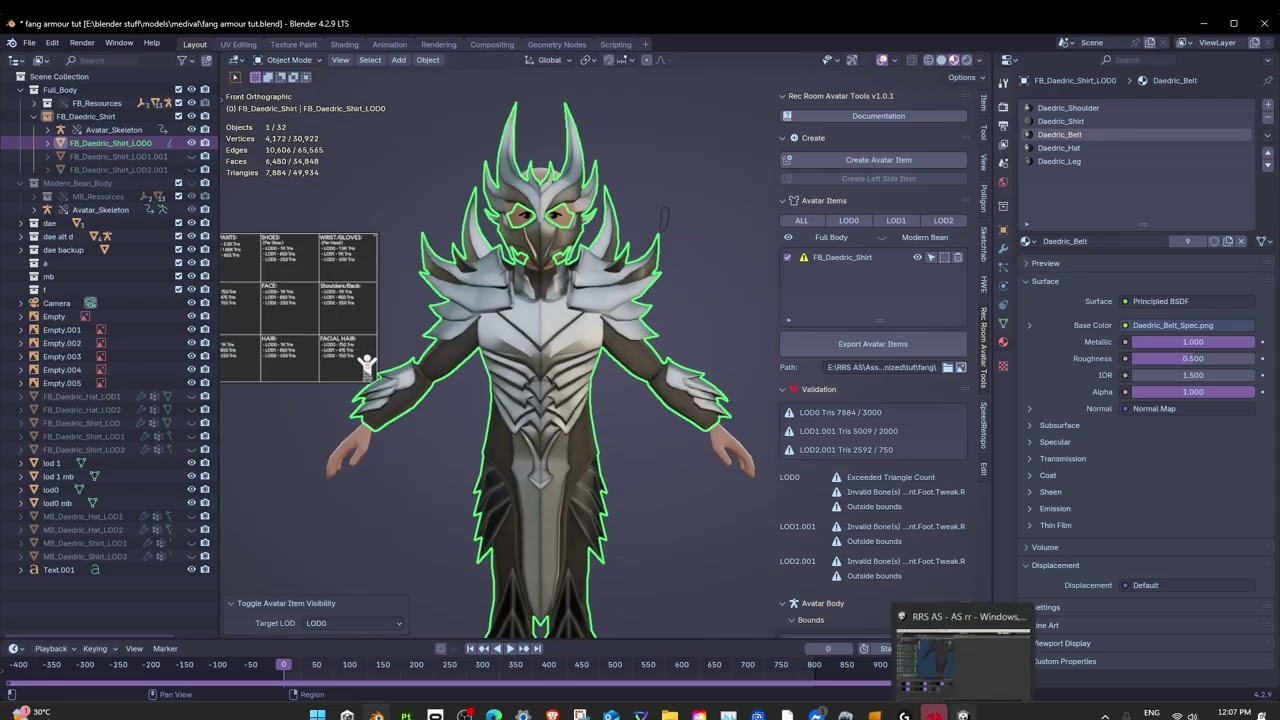Open the File menu
Screen dimensions: 1280x720
(29, 43)
